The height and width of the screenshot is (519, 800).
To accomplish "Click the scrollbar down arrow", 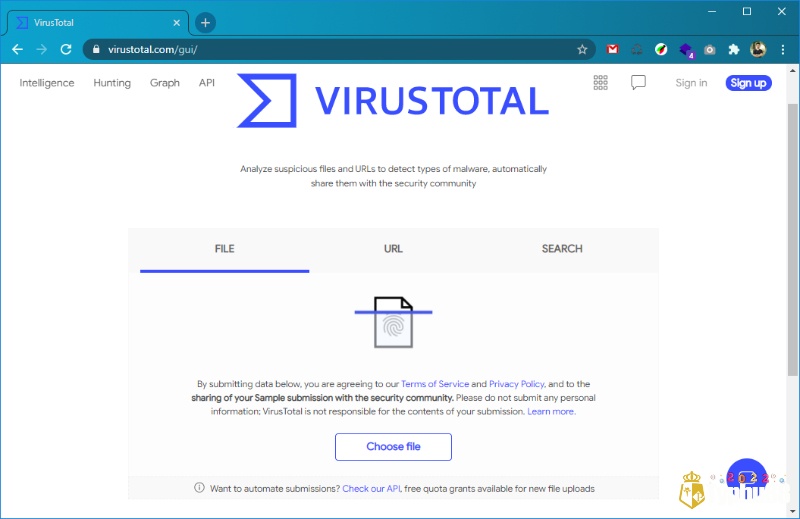I will (792, 511).
